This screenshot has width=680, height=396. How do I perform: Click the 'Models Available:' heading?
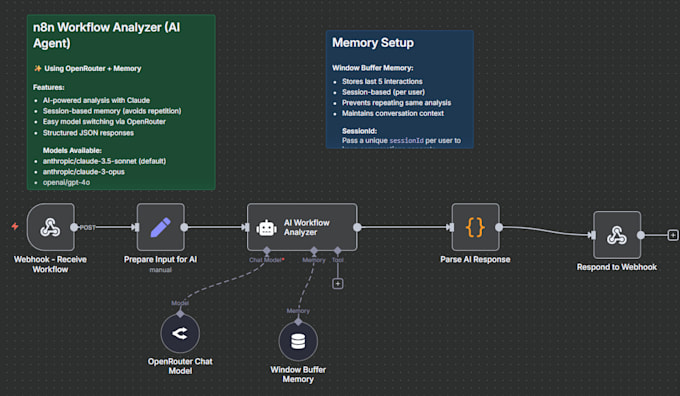point(72,151)
